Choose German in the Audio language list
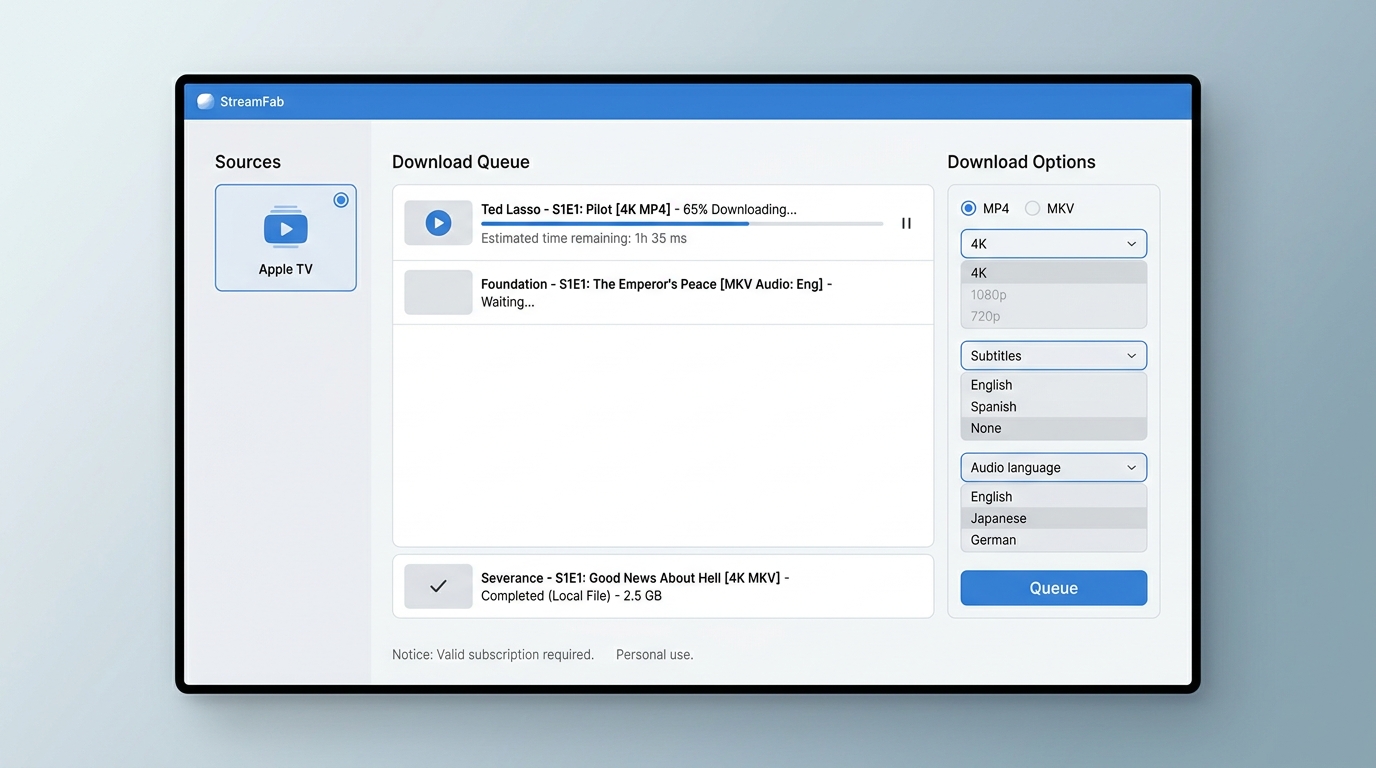The image size is (1376, 768). [x=1054, y=540]
